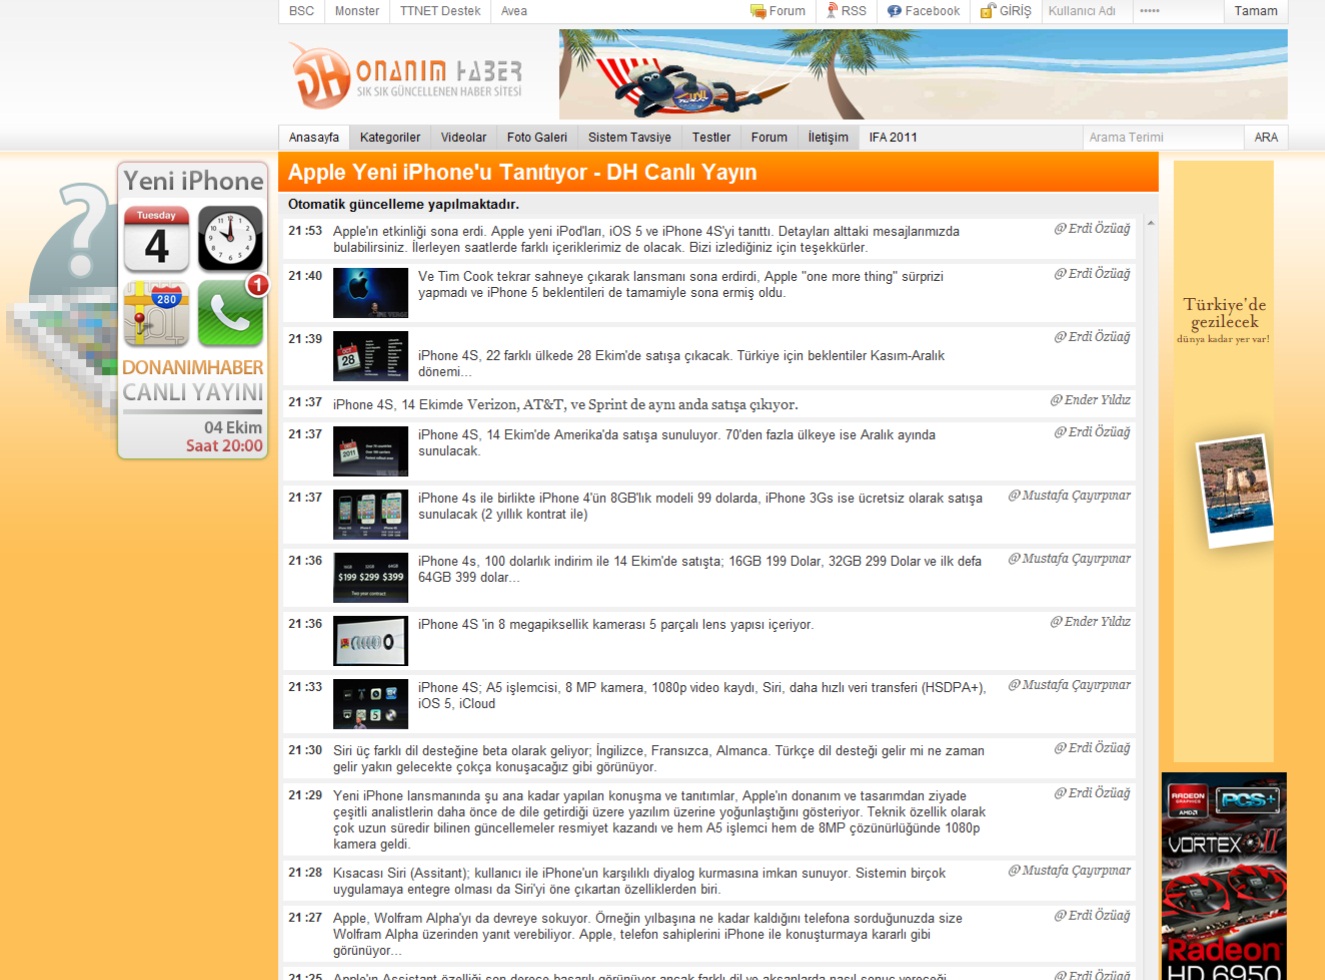The width and height of the screenshot is (1325, 980).
Task: Open the Forum navigation item
Action: tap(769, 137)
